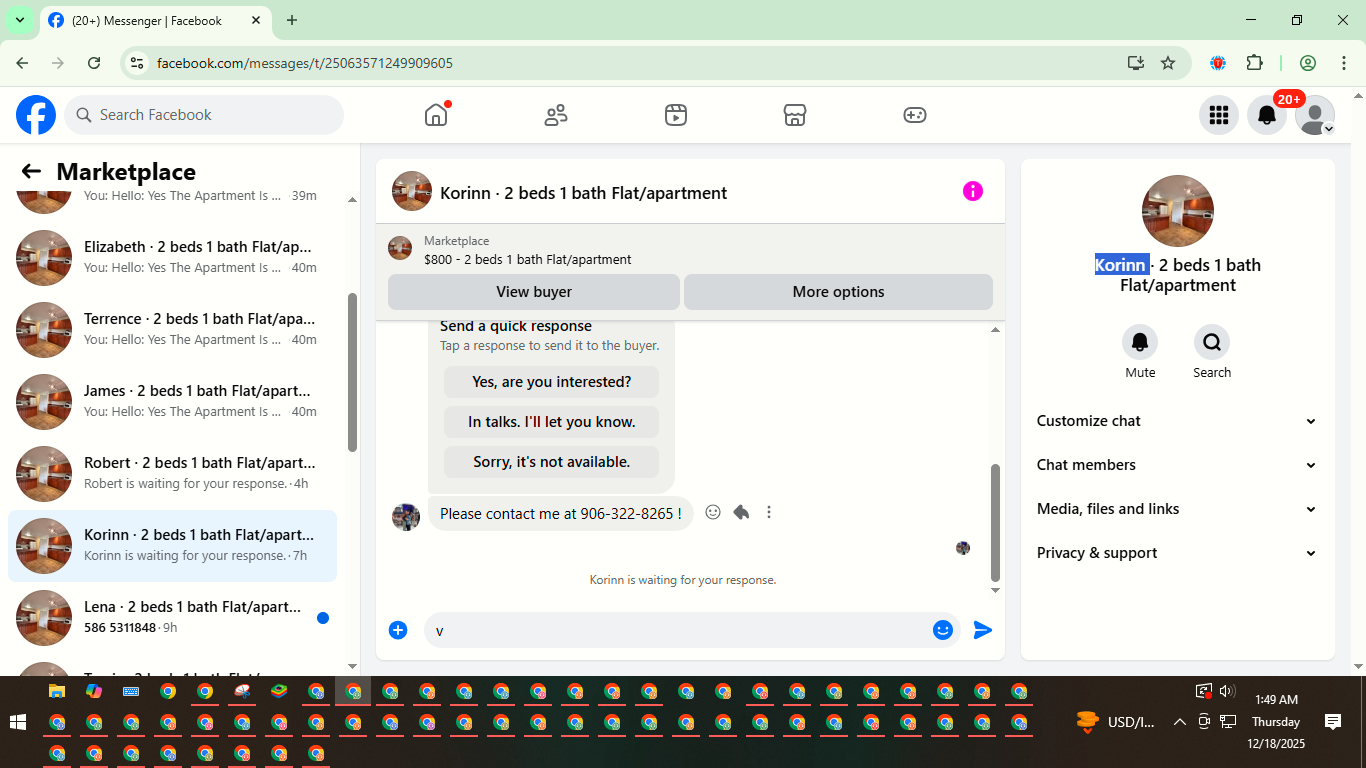
Task: Open the notifications bell with 20+ badge
Action: [x=1267, y=115]
